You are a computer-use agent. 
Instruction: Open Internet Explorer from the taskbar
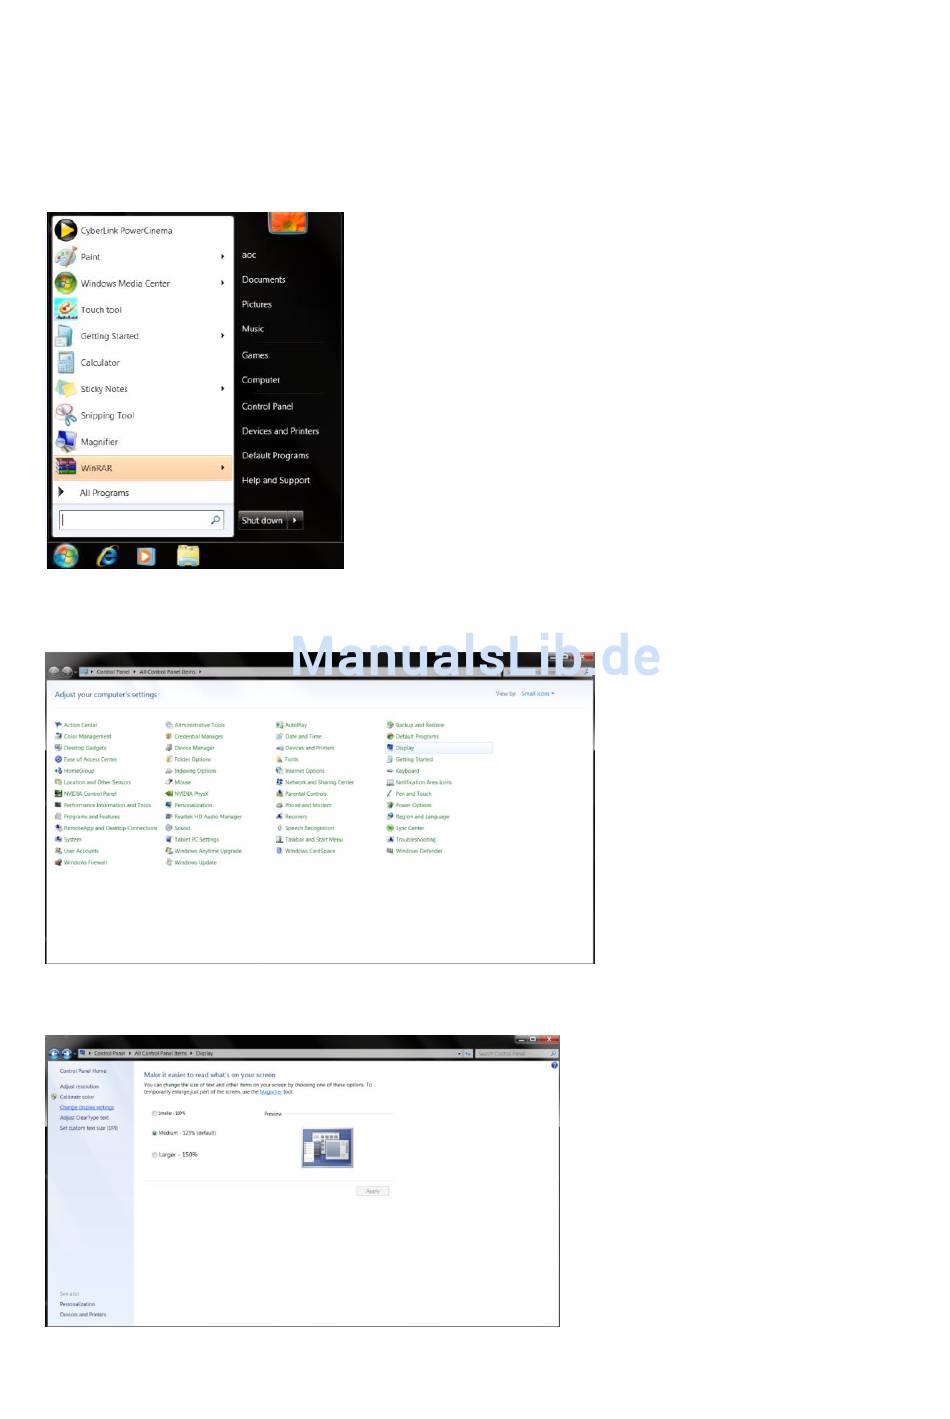(x=107, y=555)
